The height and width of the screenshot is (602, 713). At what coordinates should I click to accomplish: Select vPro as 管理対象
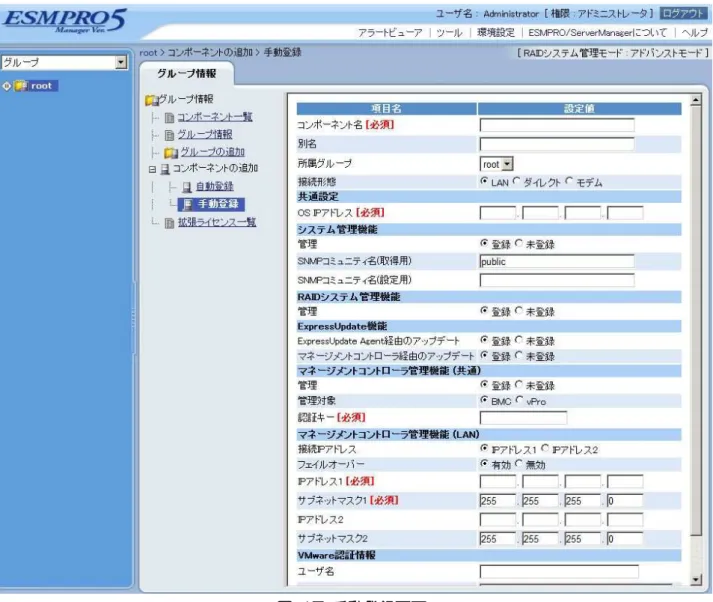pyautogui.click(x=519, y=400)
